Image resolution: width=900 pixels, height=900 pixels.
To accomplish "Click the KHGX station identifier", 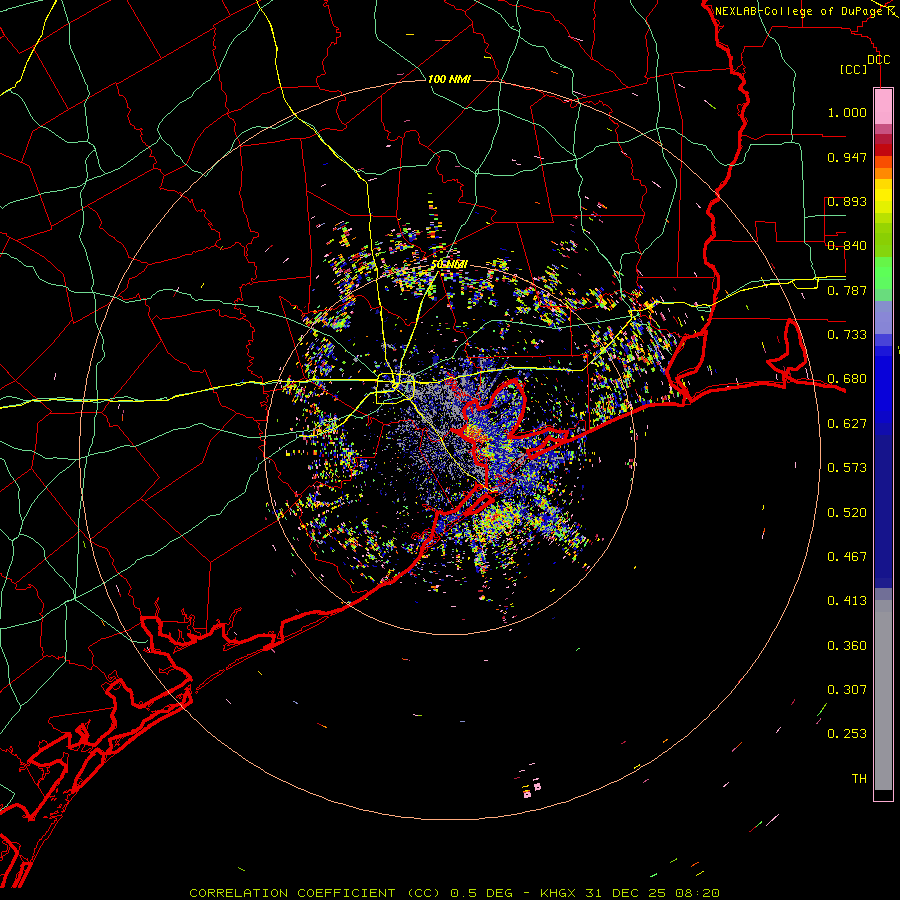I will pyautogui.click(x=559, y=893).
